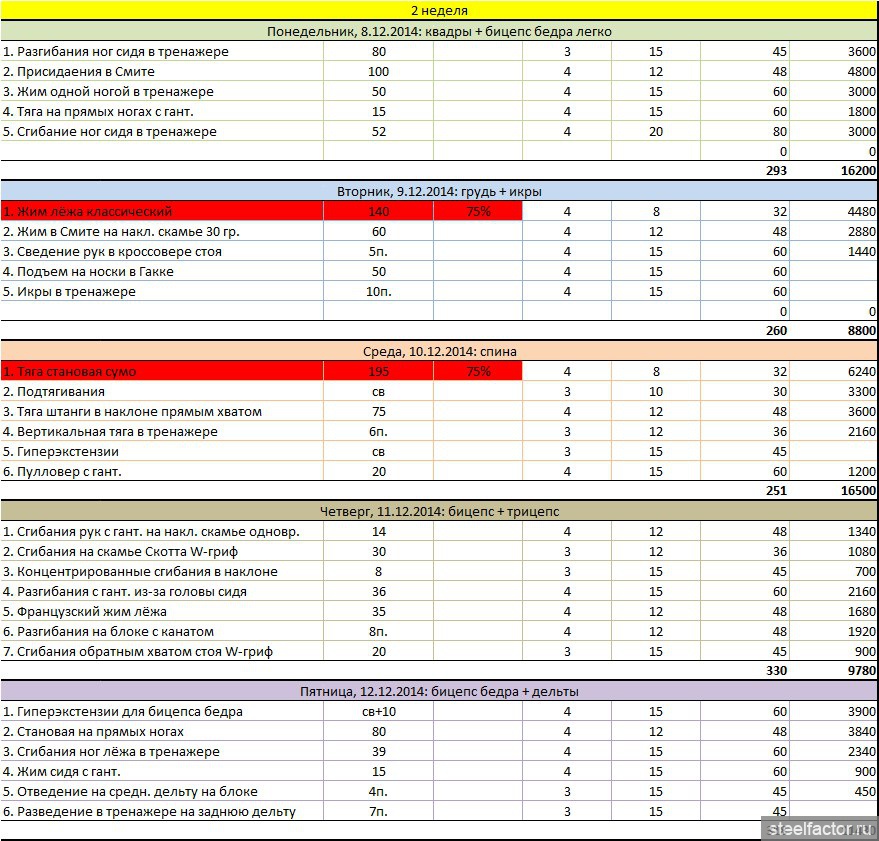
Task: Click '5. Икры в тренажере' row label
Action: (162, 292)
